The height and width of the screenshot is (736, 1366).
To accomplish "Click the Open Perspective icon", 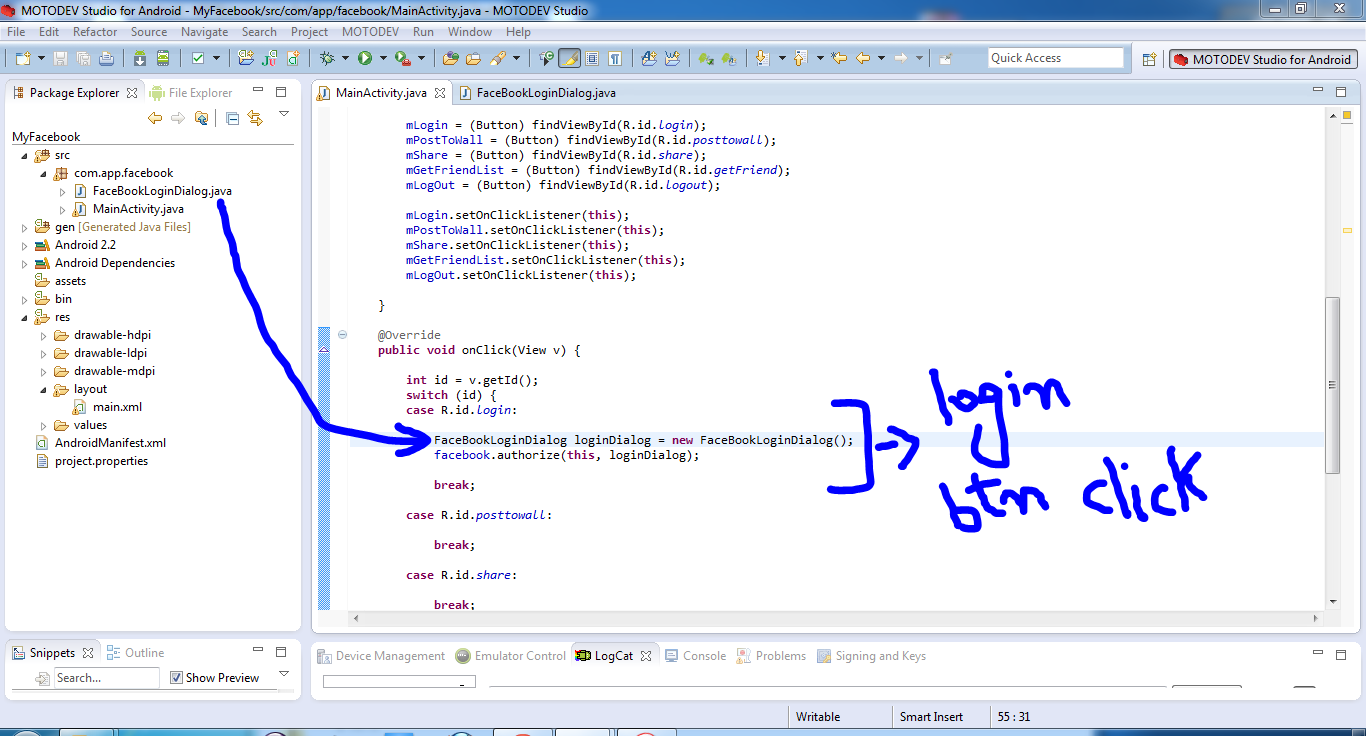I will click(x=1149, y=59).
